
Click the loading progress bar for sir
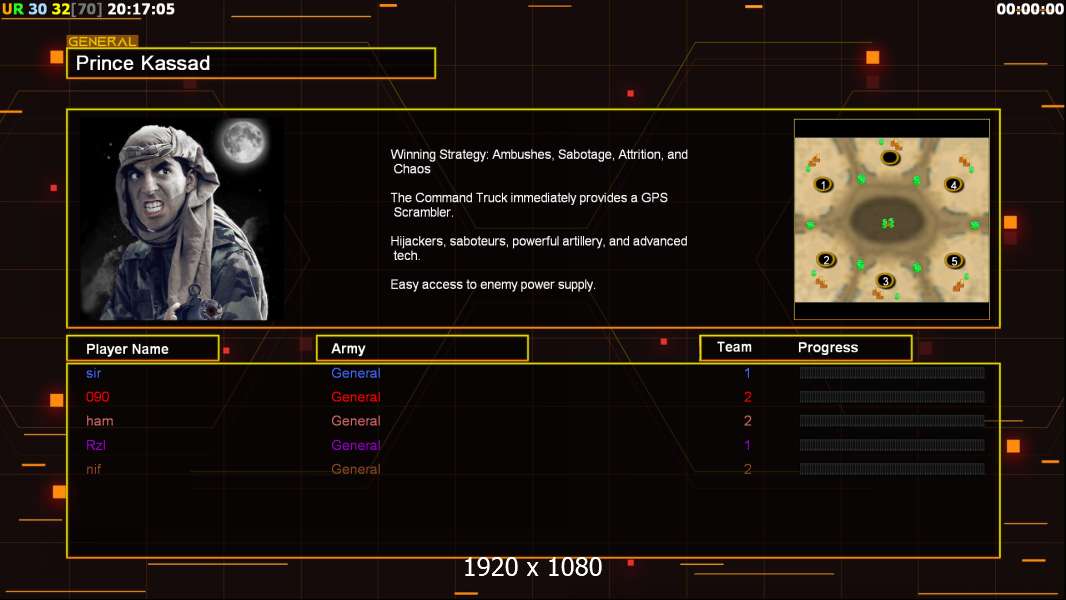tap(892, 372)
